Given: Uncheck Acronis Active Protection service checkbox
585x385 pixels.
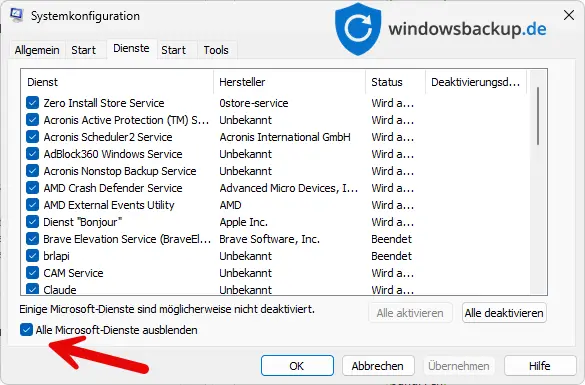Looking at the screenshot, I should [32, 120].
